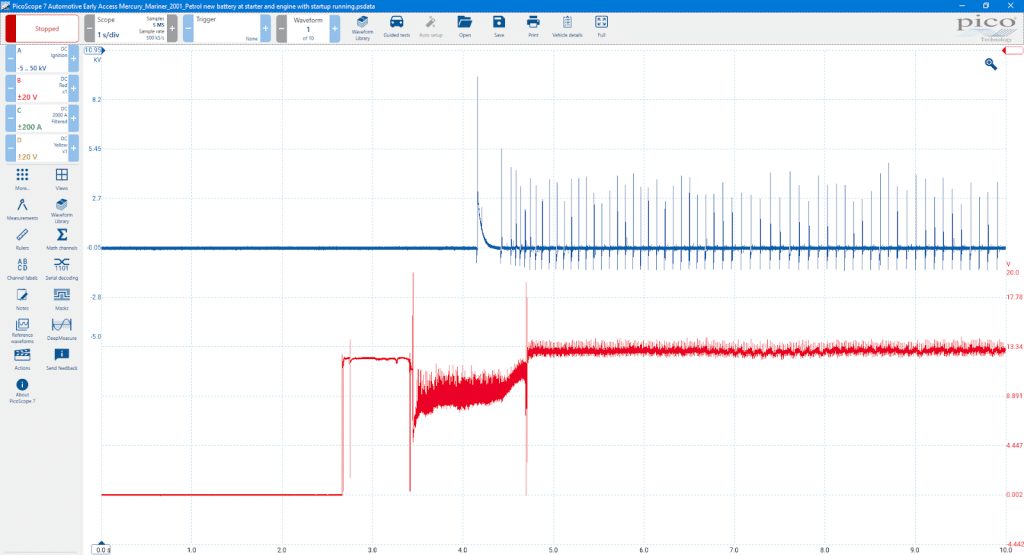Click the Auto setup wand icon
1024x555 pixels.
coord(430,27)
